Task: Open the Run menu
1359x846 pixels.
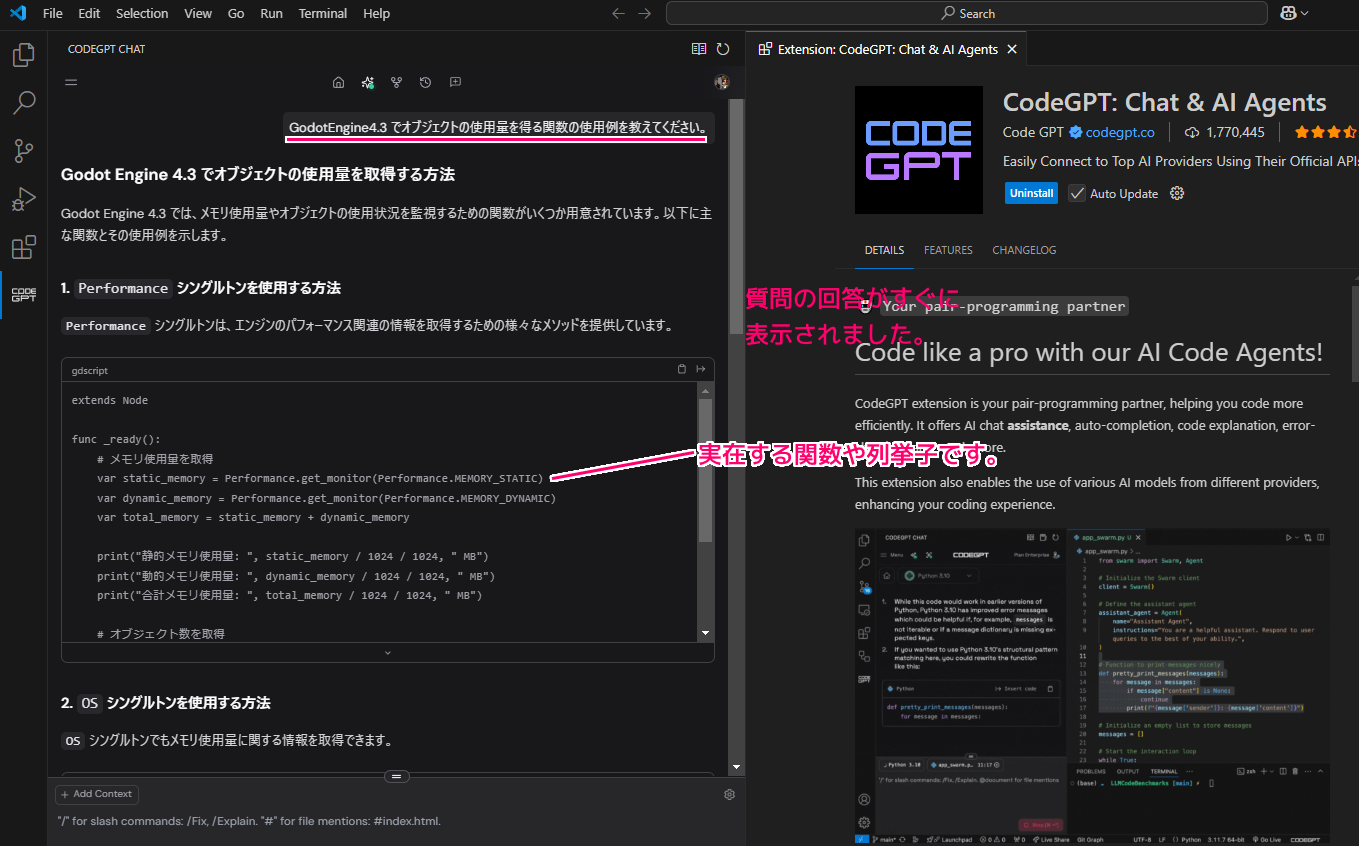Action: [271, 13]
